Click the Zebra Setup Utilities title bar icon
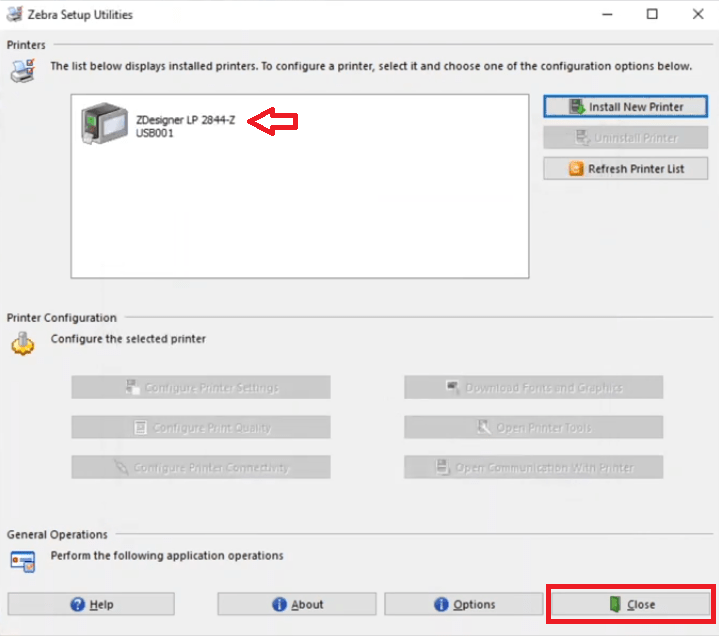719x636 pixels. (x=14, y=14)
